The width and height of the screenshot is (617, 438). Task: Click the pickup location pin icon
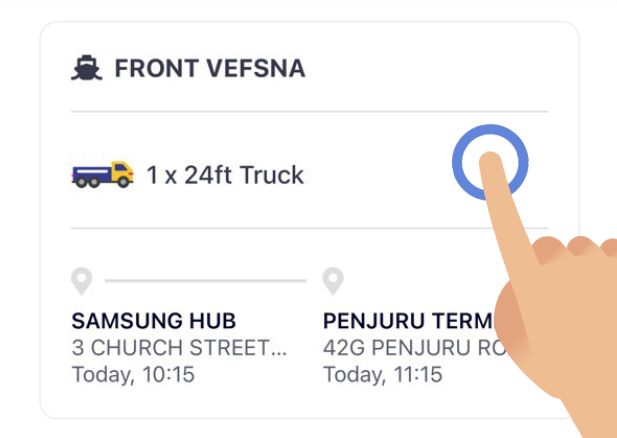[x=82, y=281]
